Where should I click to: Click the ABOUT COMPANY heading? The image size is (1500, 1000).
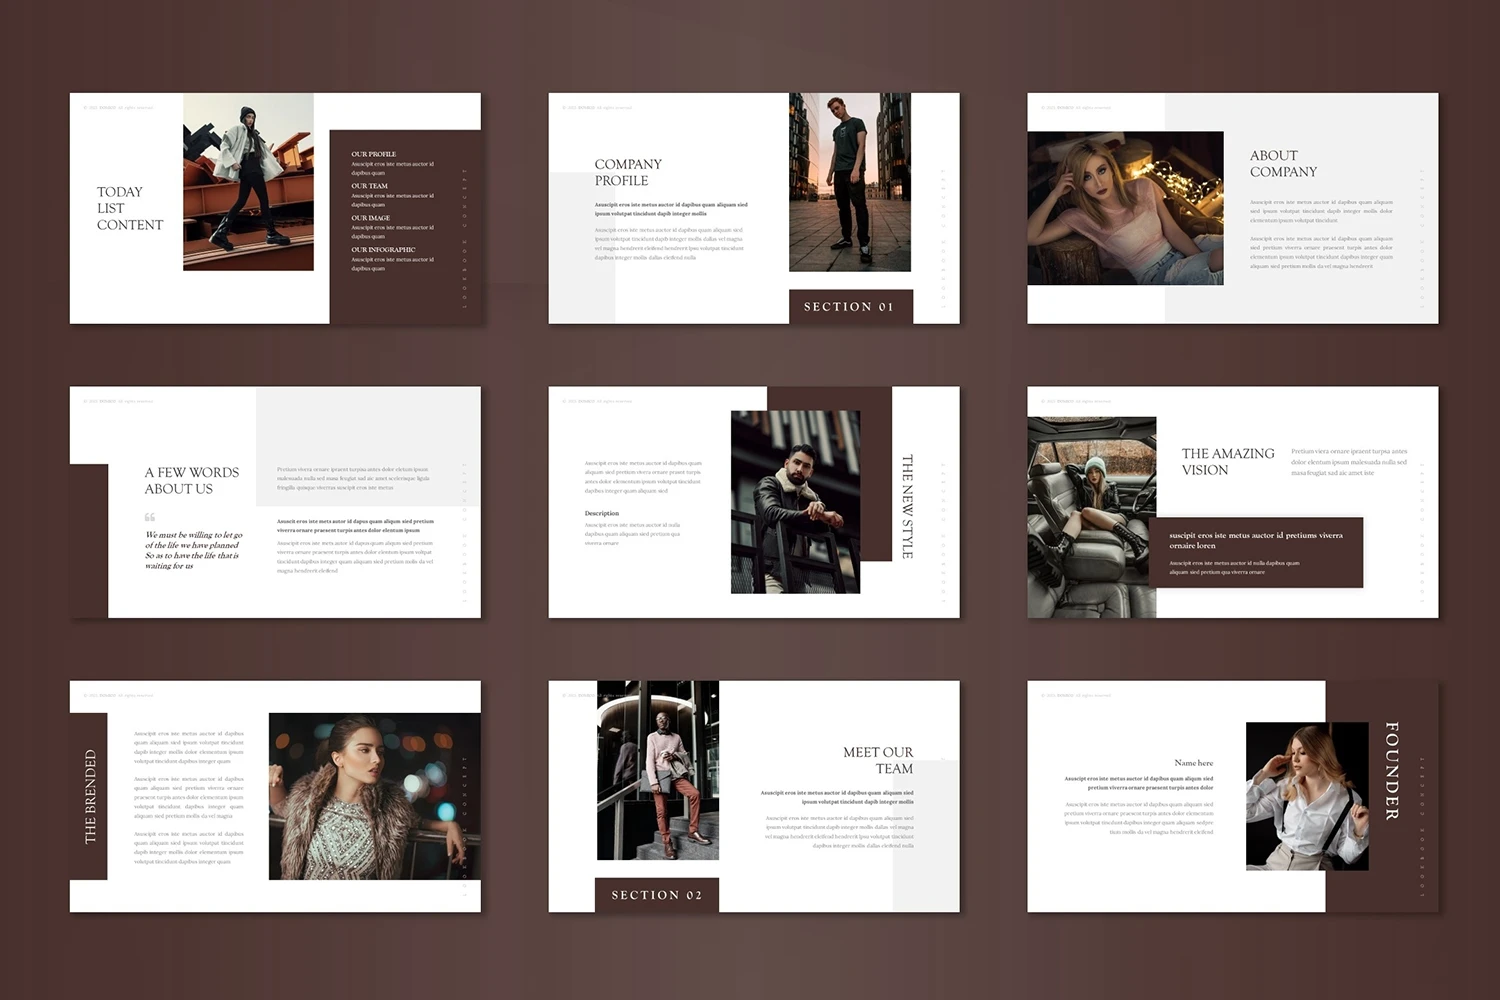coord(1282,163)
